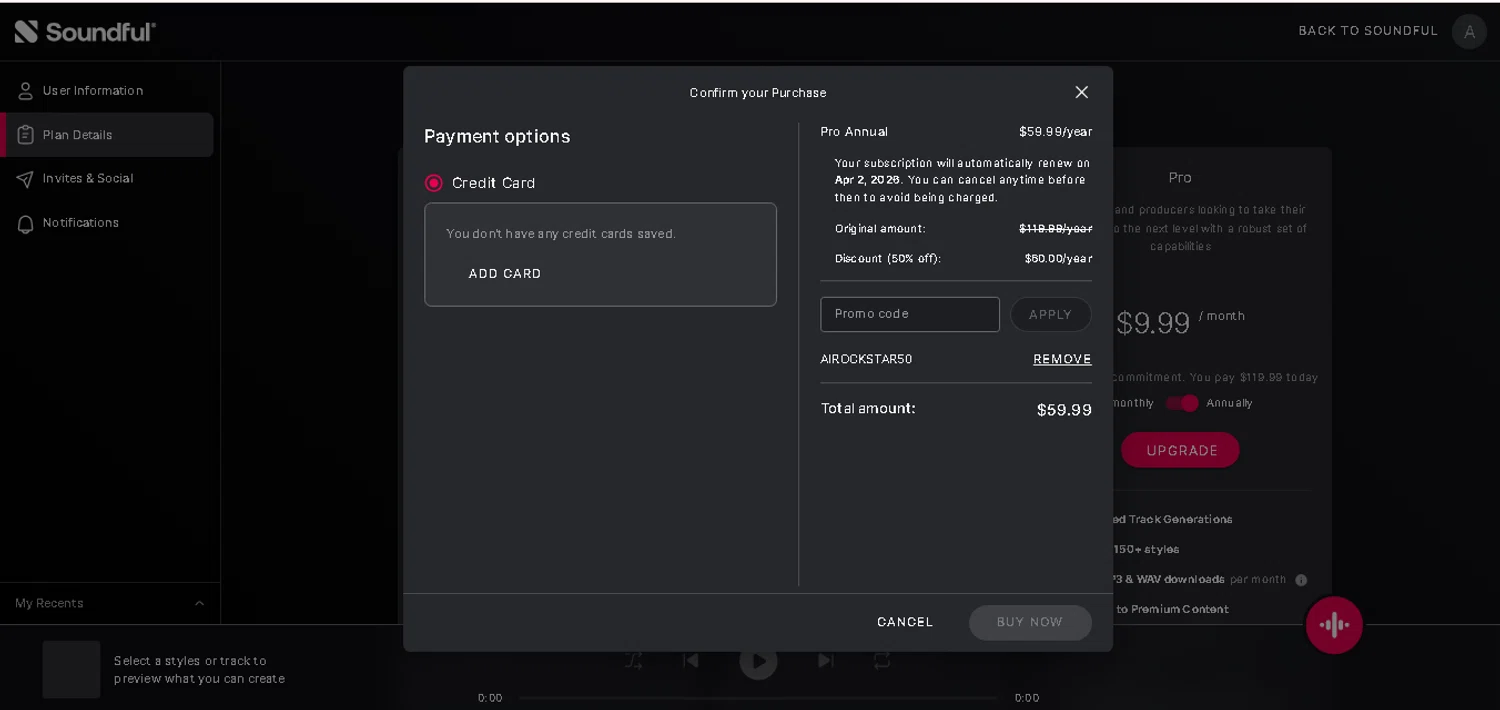Viewport: 1500px width, 710px height.
Task: Click the Discount (50% off) label
Action: [888, 259]
